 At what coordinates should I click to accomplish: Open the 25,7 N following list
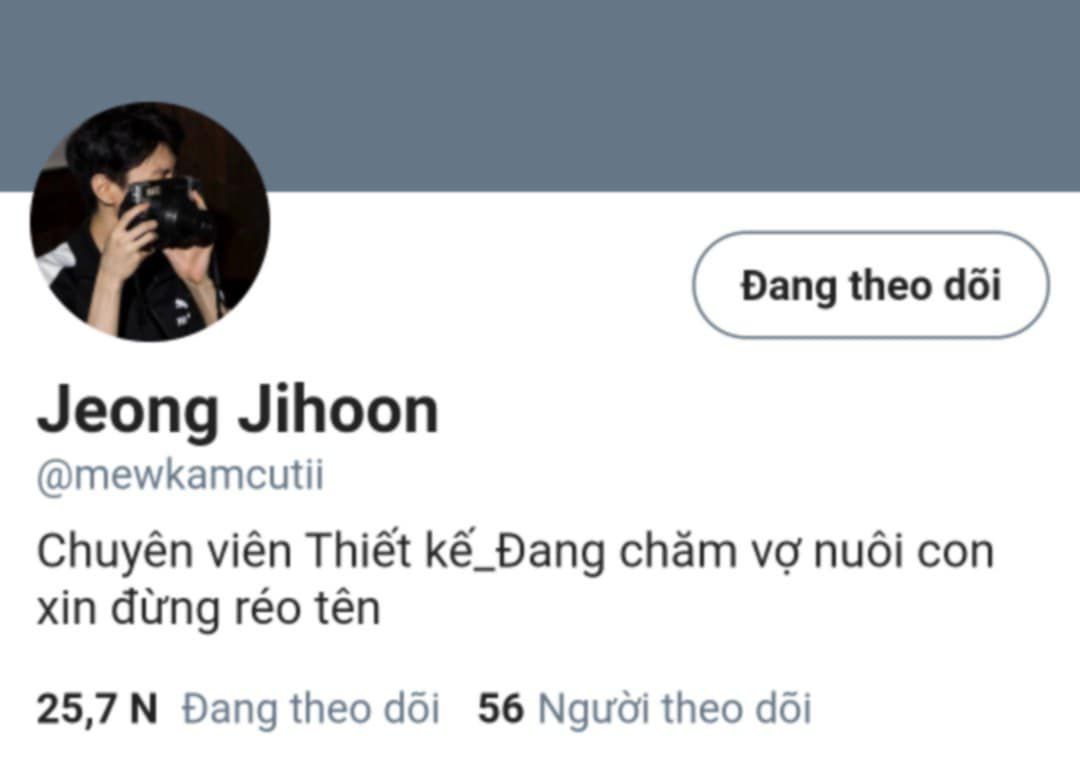238,708
